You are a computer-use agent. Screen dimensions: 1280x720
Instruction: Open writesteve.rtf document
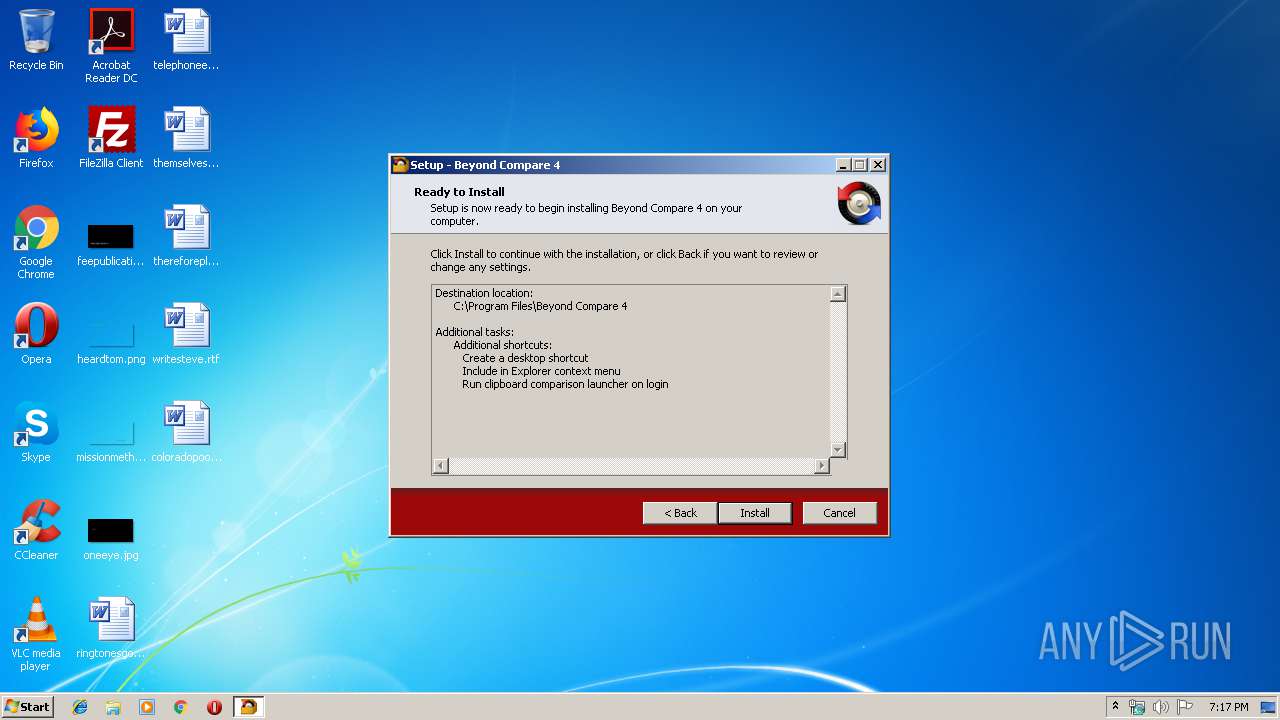tap(186, 334)
